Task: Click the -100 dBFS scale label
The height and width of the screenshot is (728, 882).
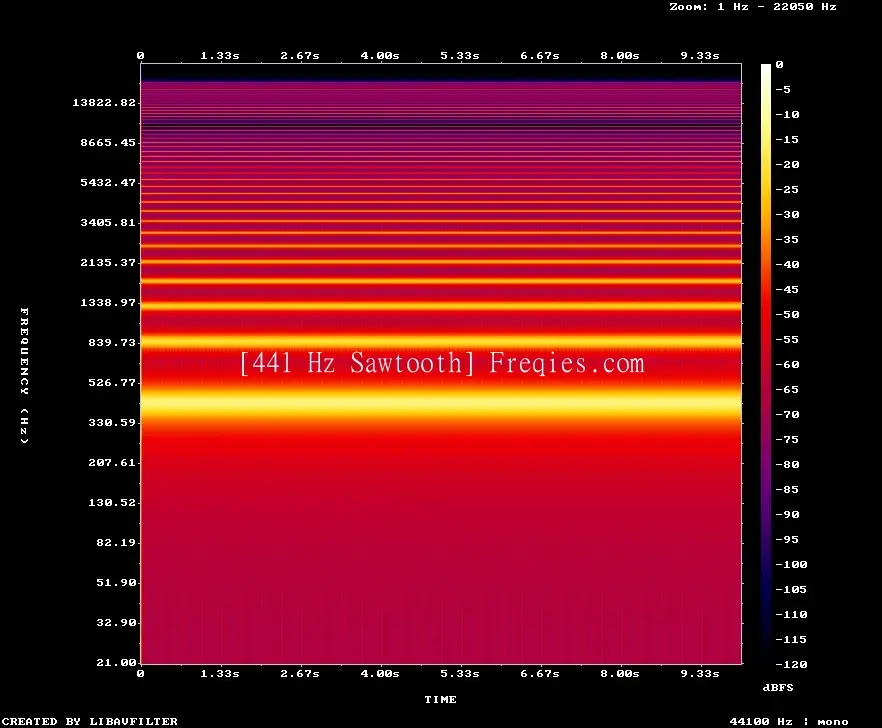Action: point(791,564)
